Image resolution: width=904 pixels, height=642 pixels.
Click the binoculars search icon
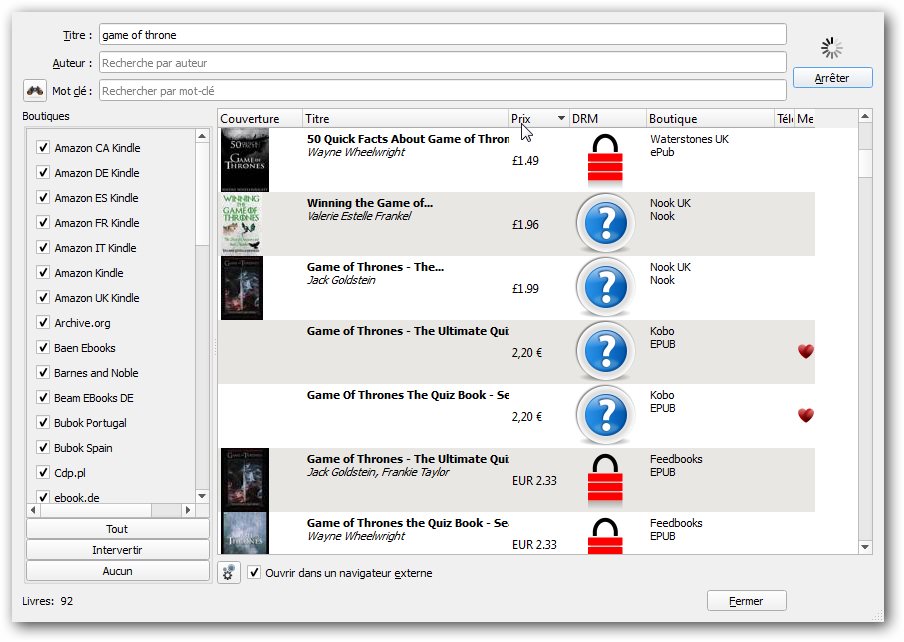click(x=35, y=91)
